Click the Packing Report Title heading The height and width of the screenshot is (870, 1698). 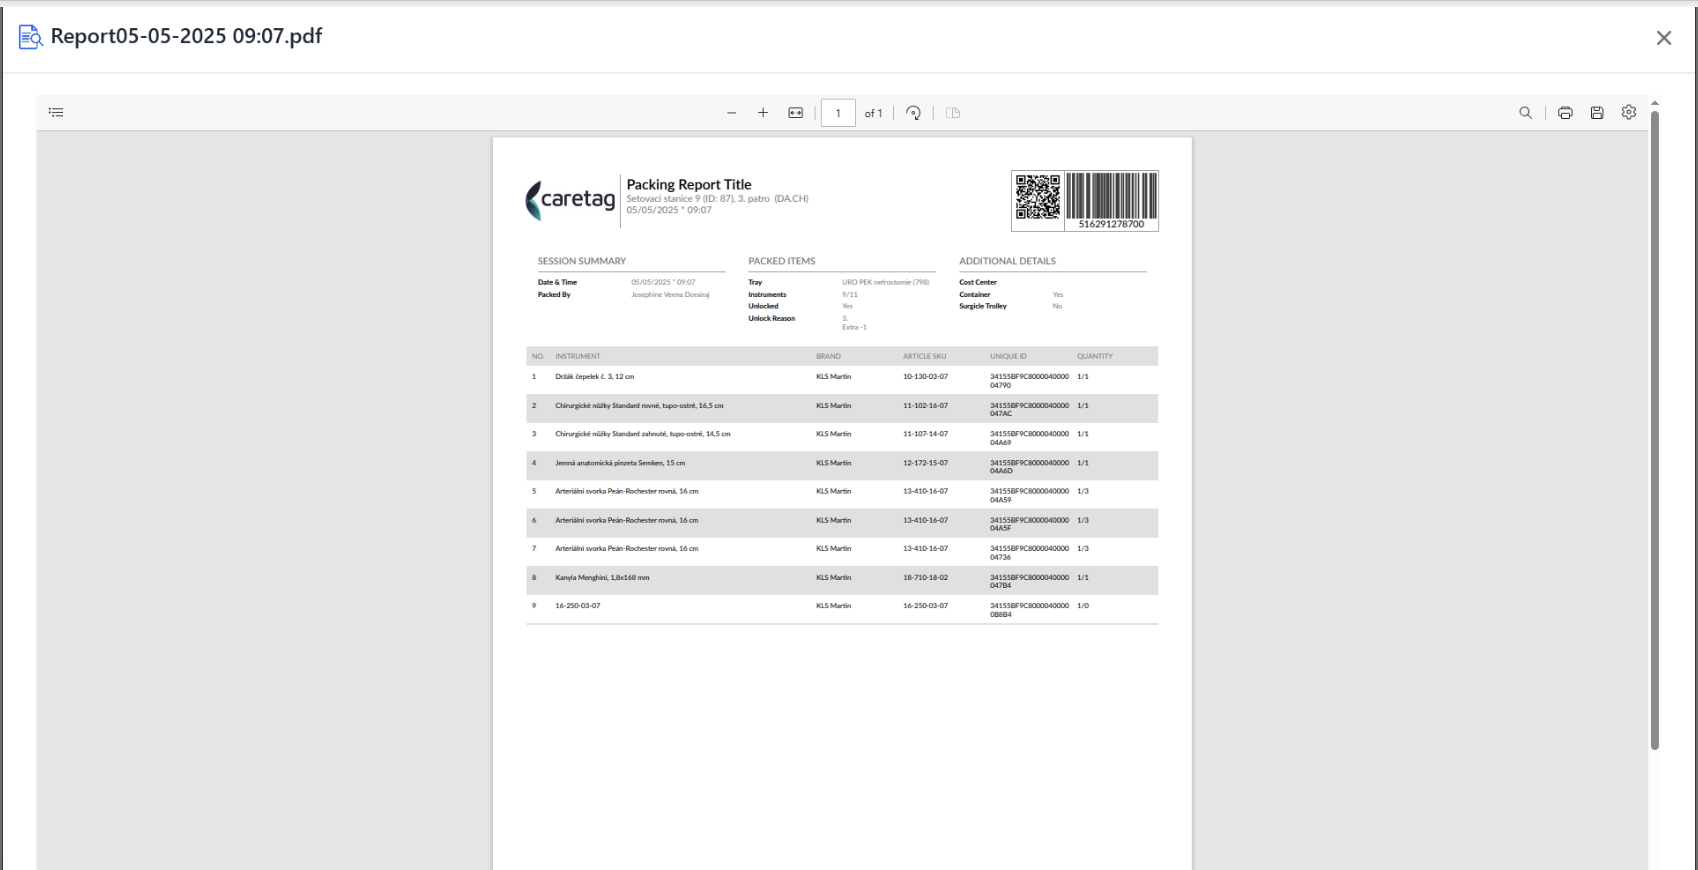[x=689, y=184]
